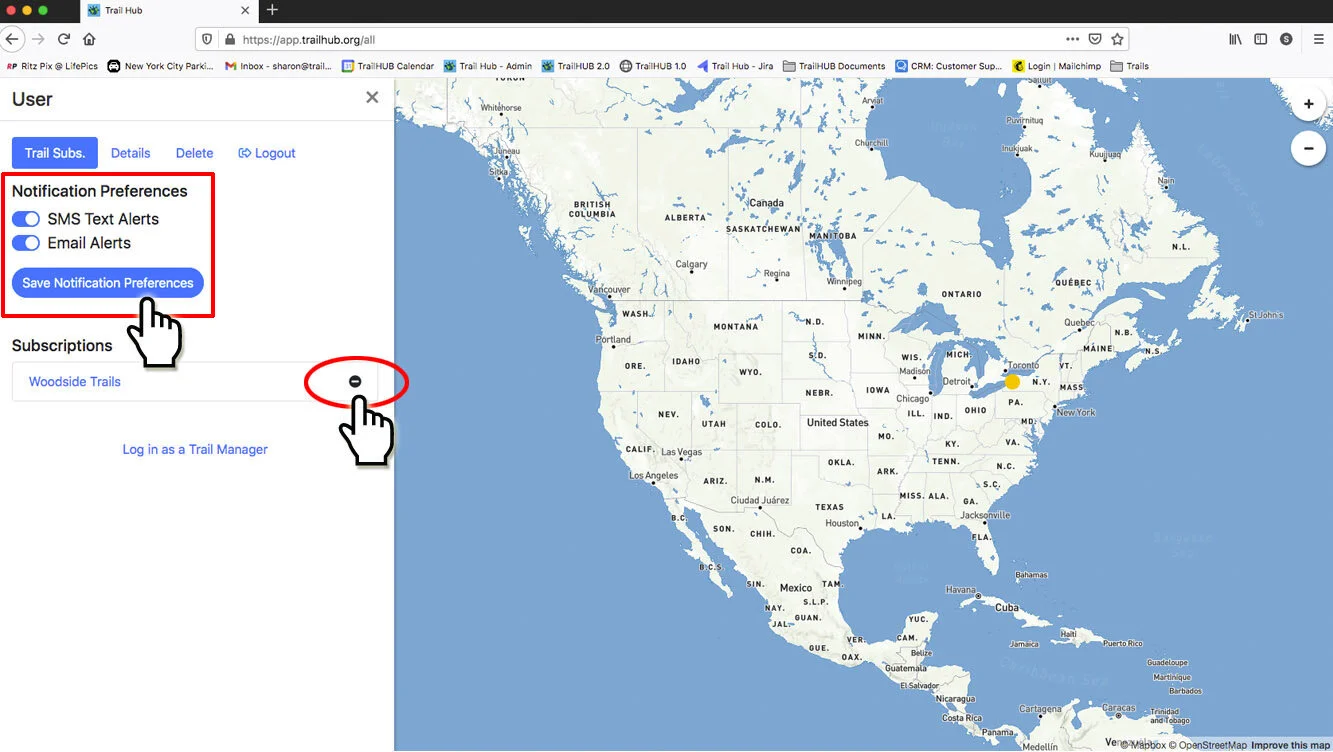Viewport: 1333px width, 752px height.
Task: Click Log in as a Trail Manager
Action: pyautogui.click(x=195, y=450)
